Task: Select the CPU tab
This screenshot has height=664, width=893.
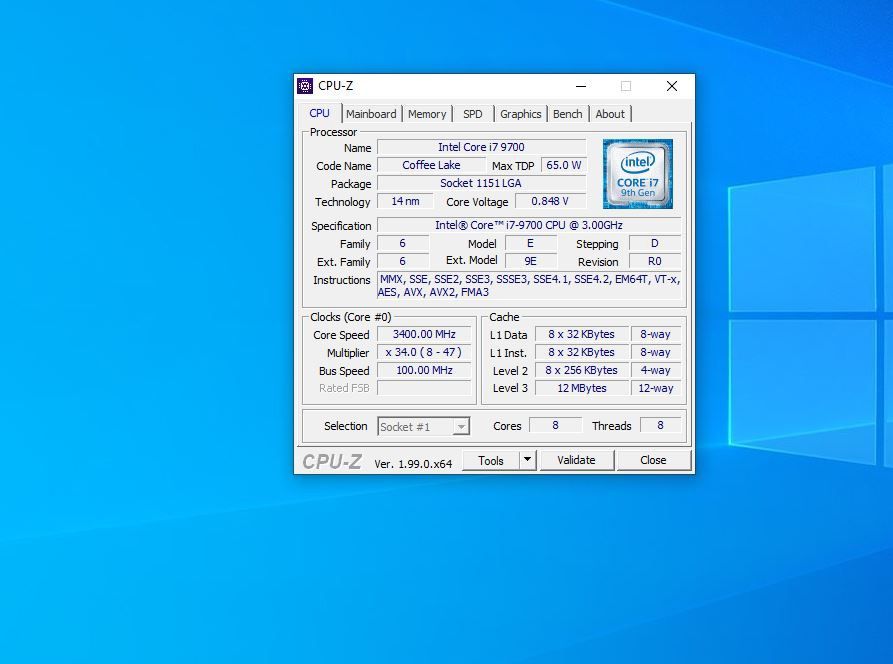Action: tap(319, 113)
